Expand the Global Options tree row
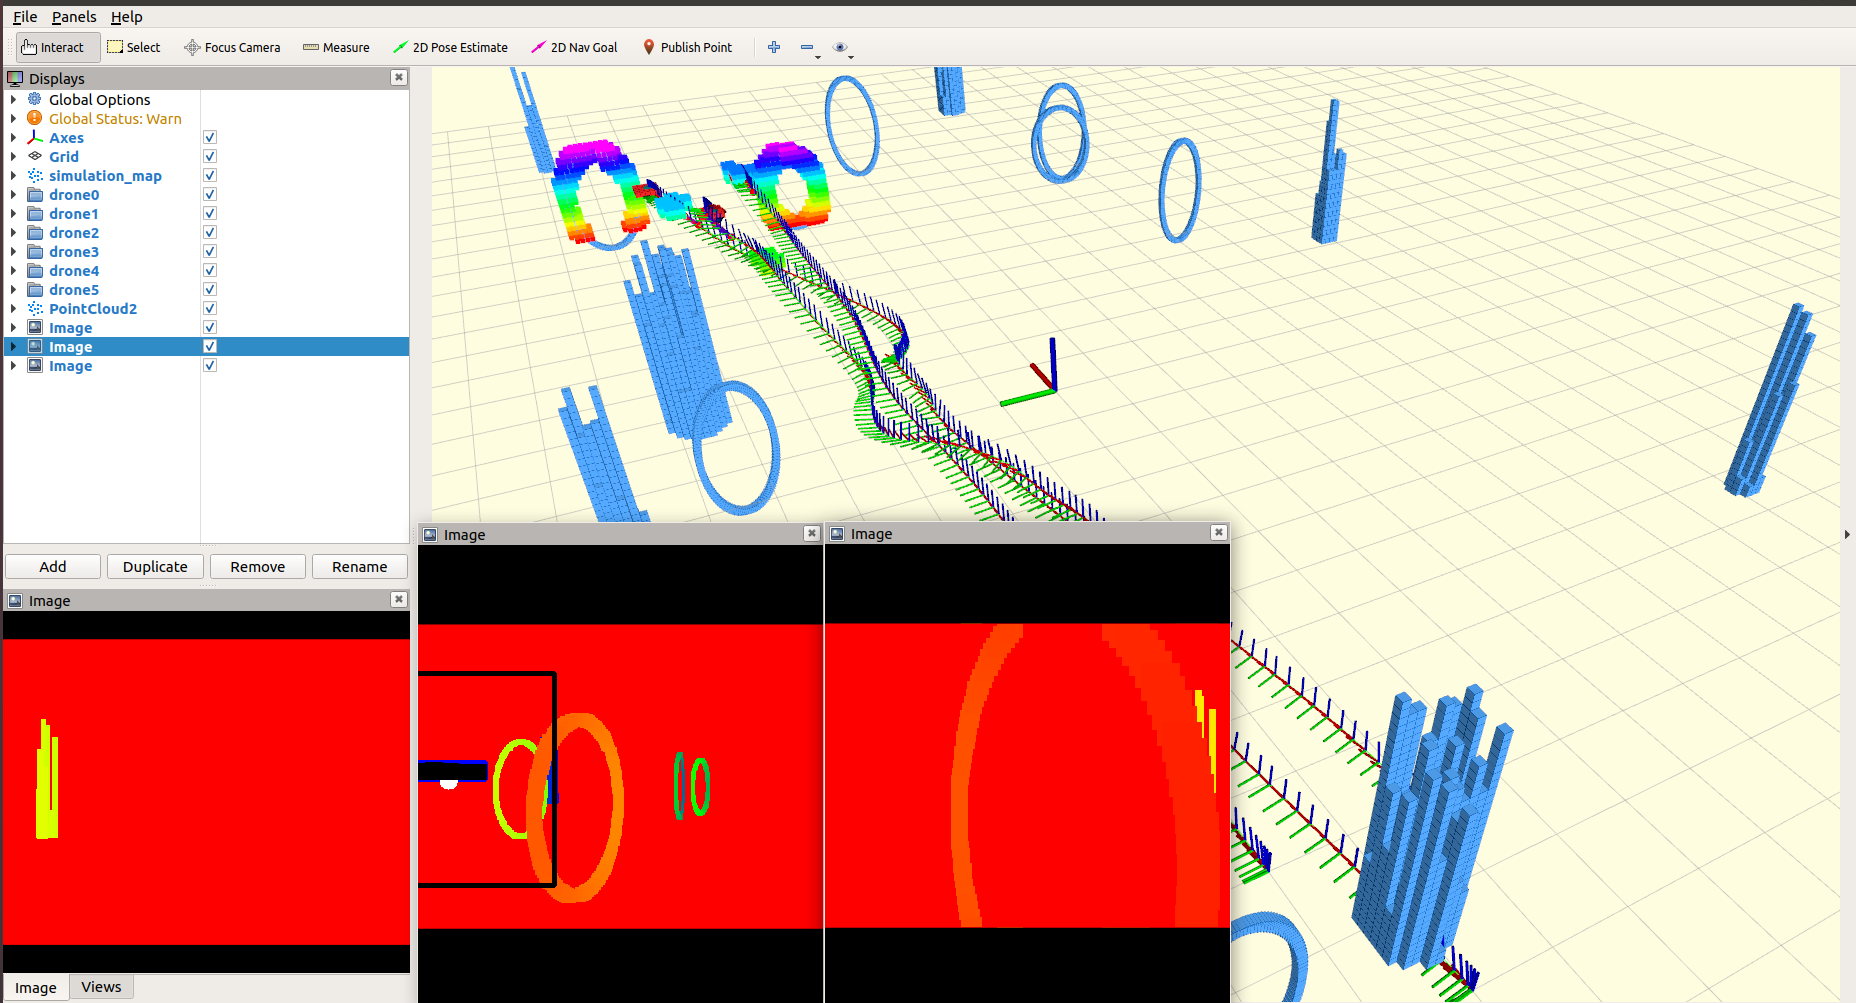 coord(13,99)
